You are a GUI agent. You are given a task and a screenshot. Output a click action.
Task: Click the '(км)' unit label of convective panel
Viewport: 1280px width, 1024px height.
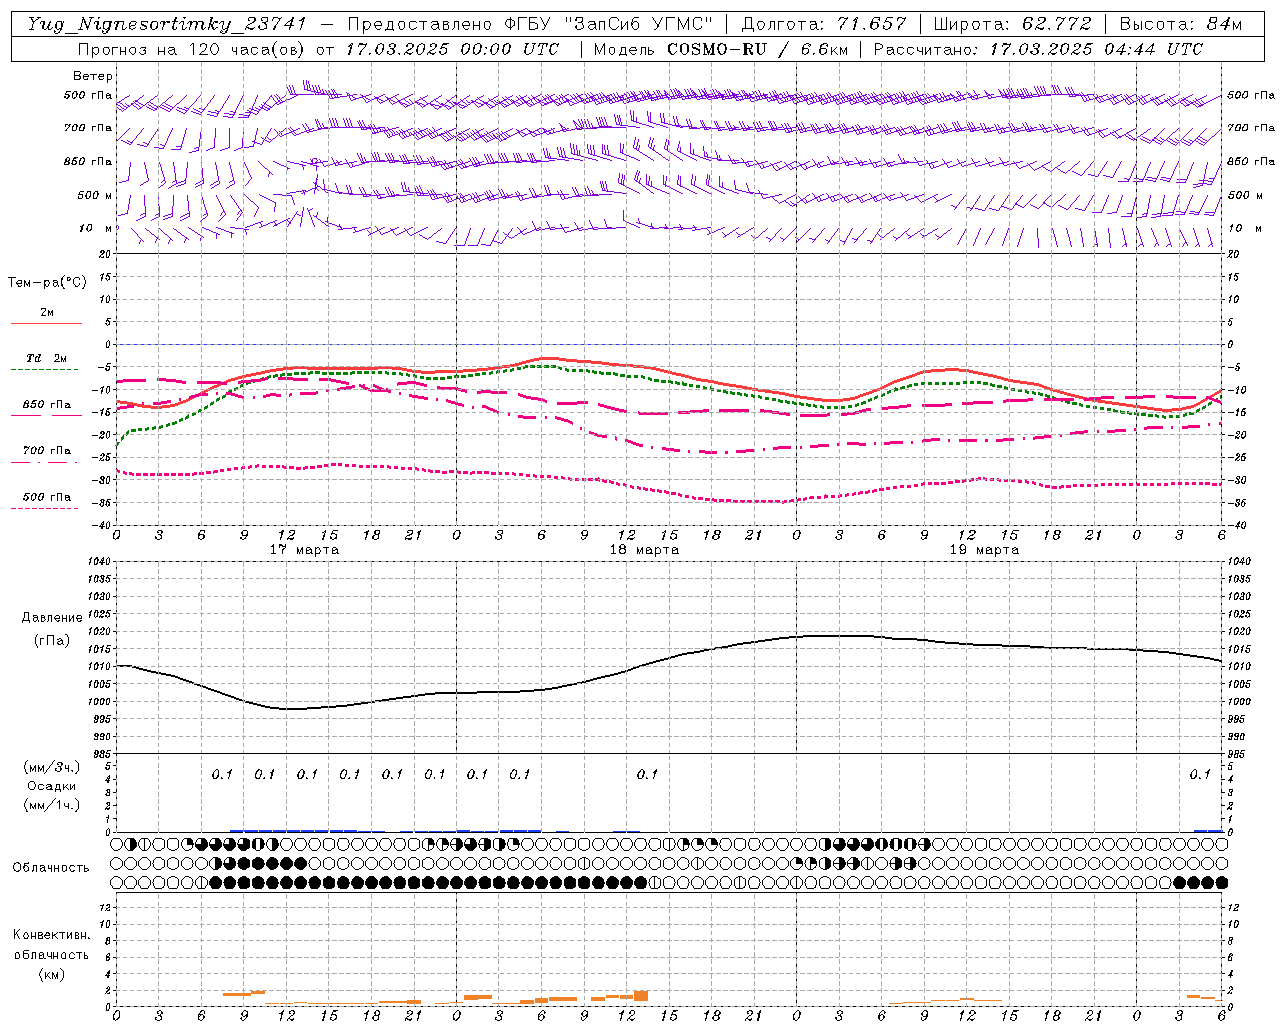click(x=51, y=974)
